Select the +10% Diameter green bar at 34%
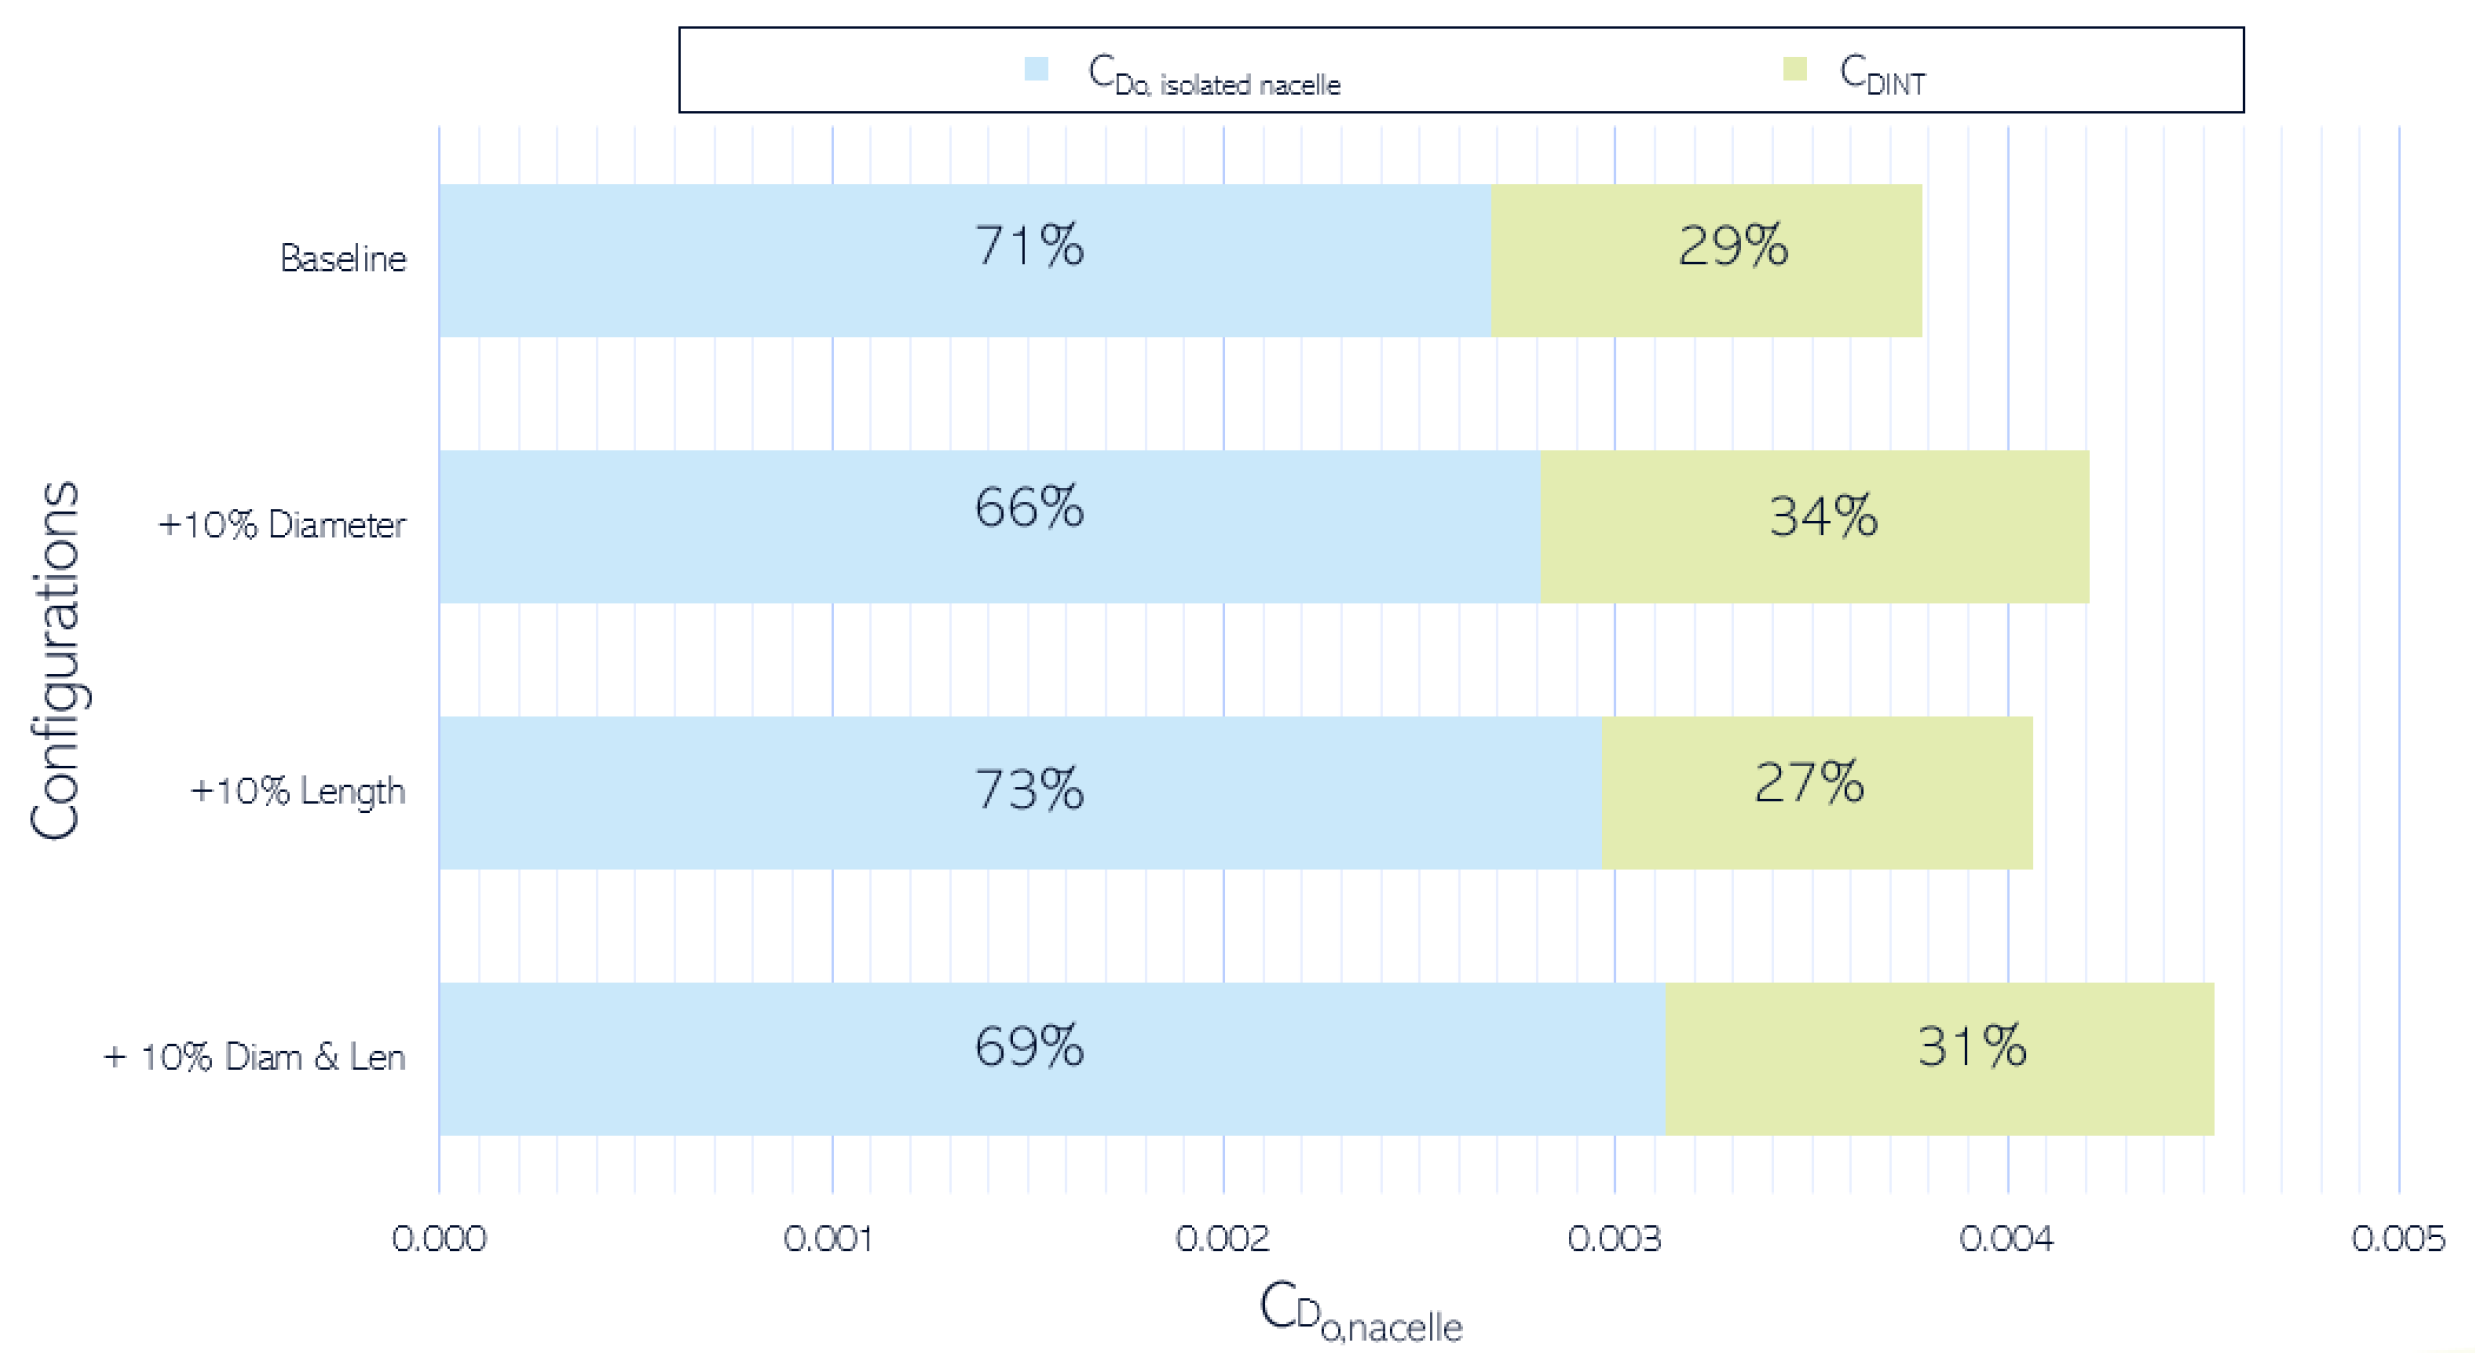Viewport: 2475px width, 1361px height. click(1814, 526)
